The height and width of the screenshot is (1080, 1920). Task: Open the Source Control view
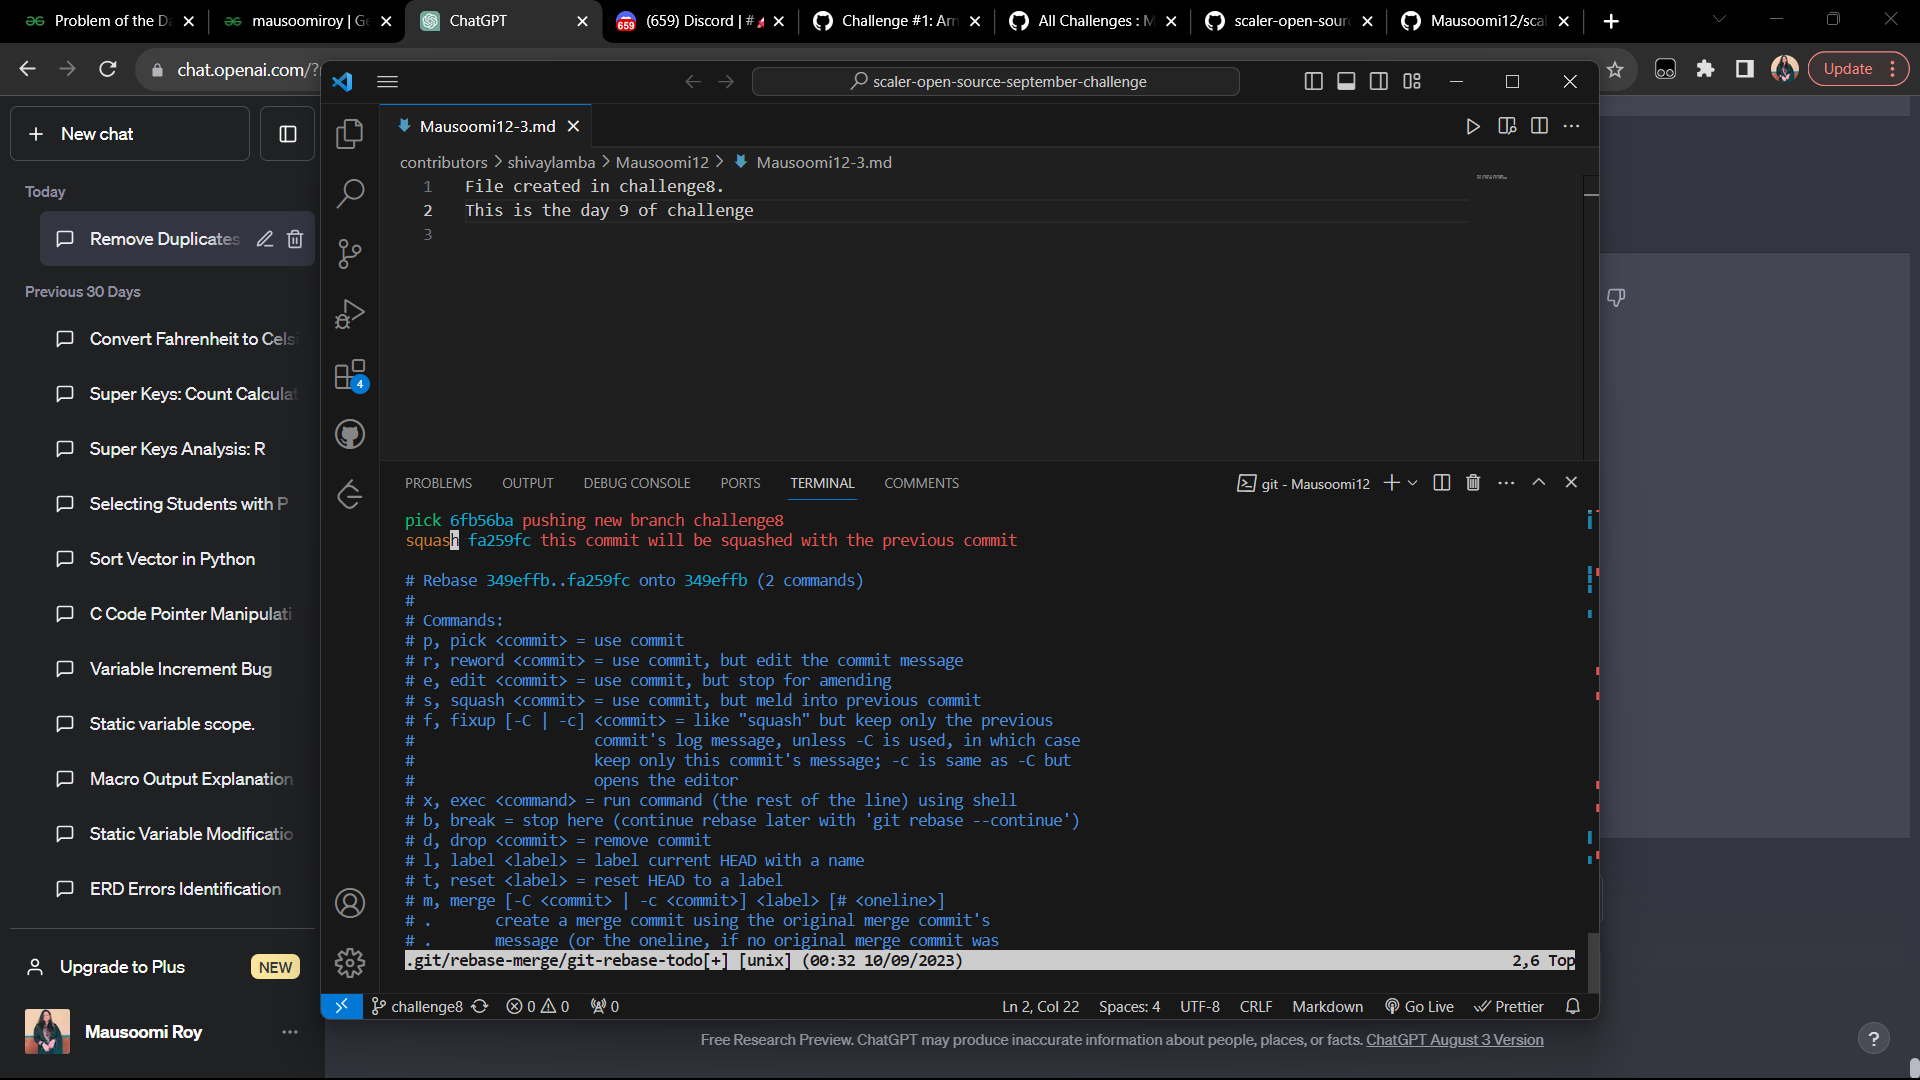click(350, 254)
